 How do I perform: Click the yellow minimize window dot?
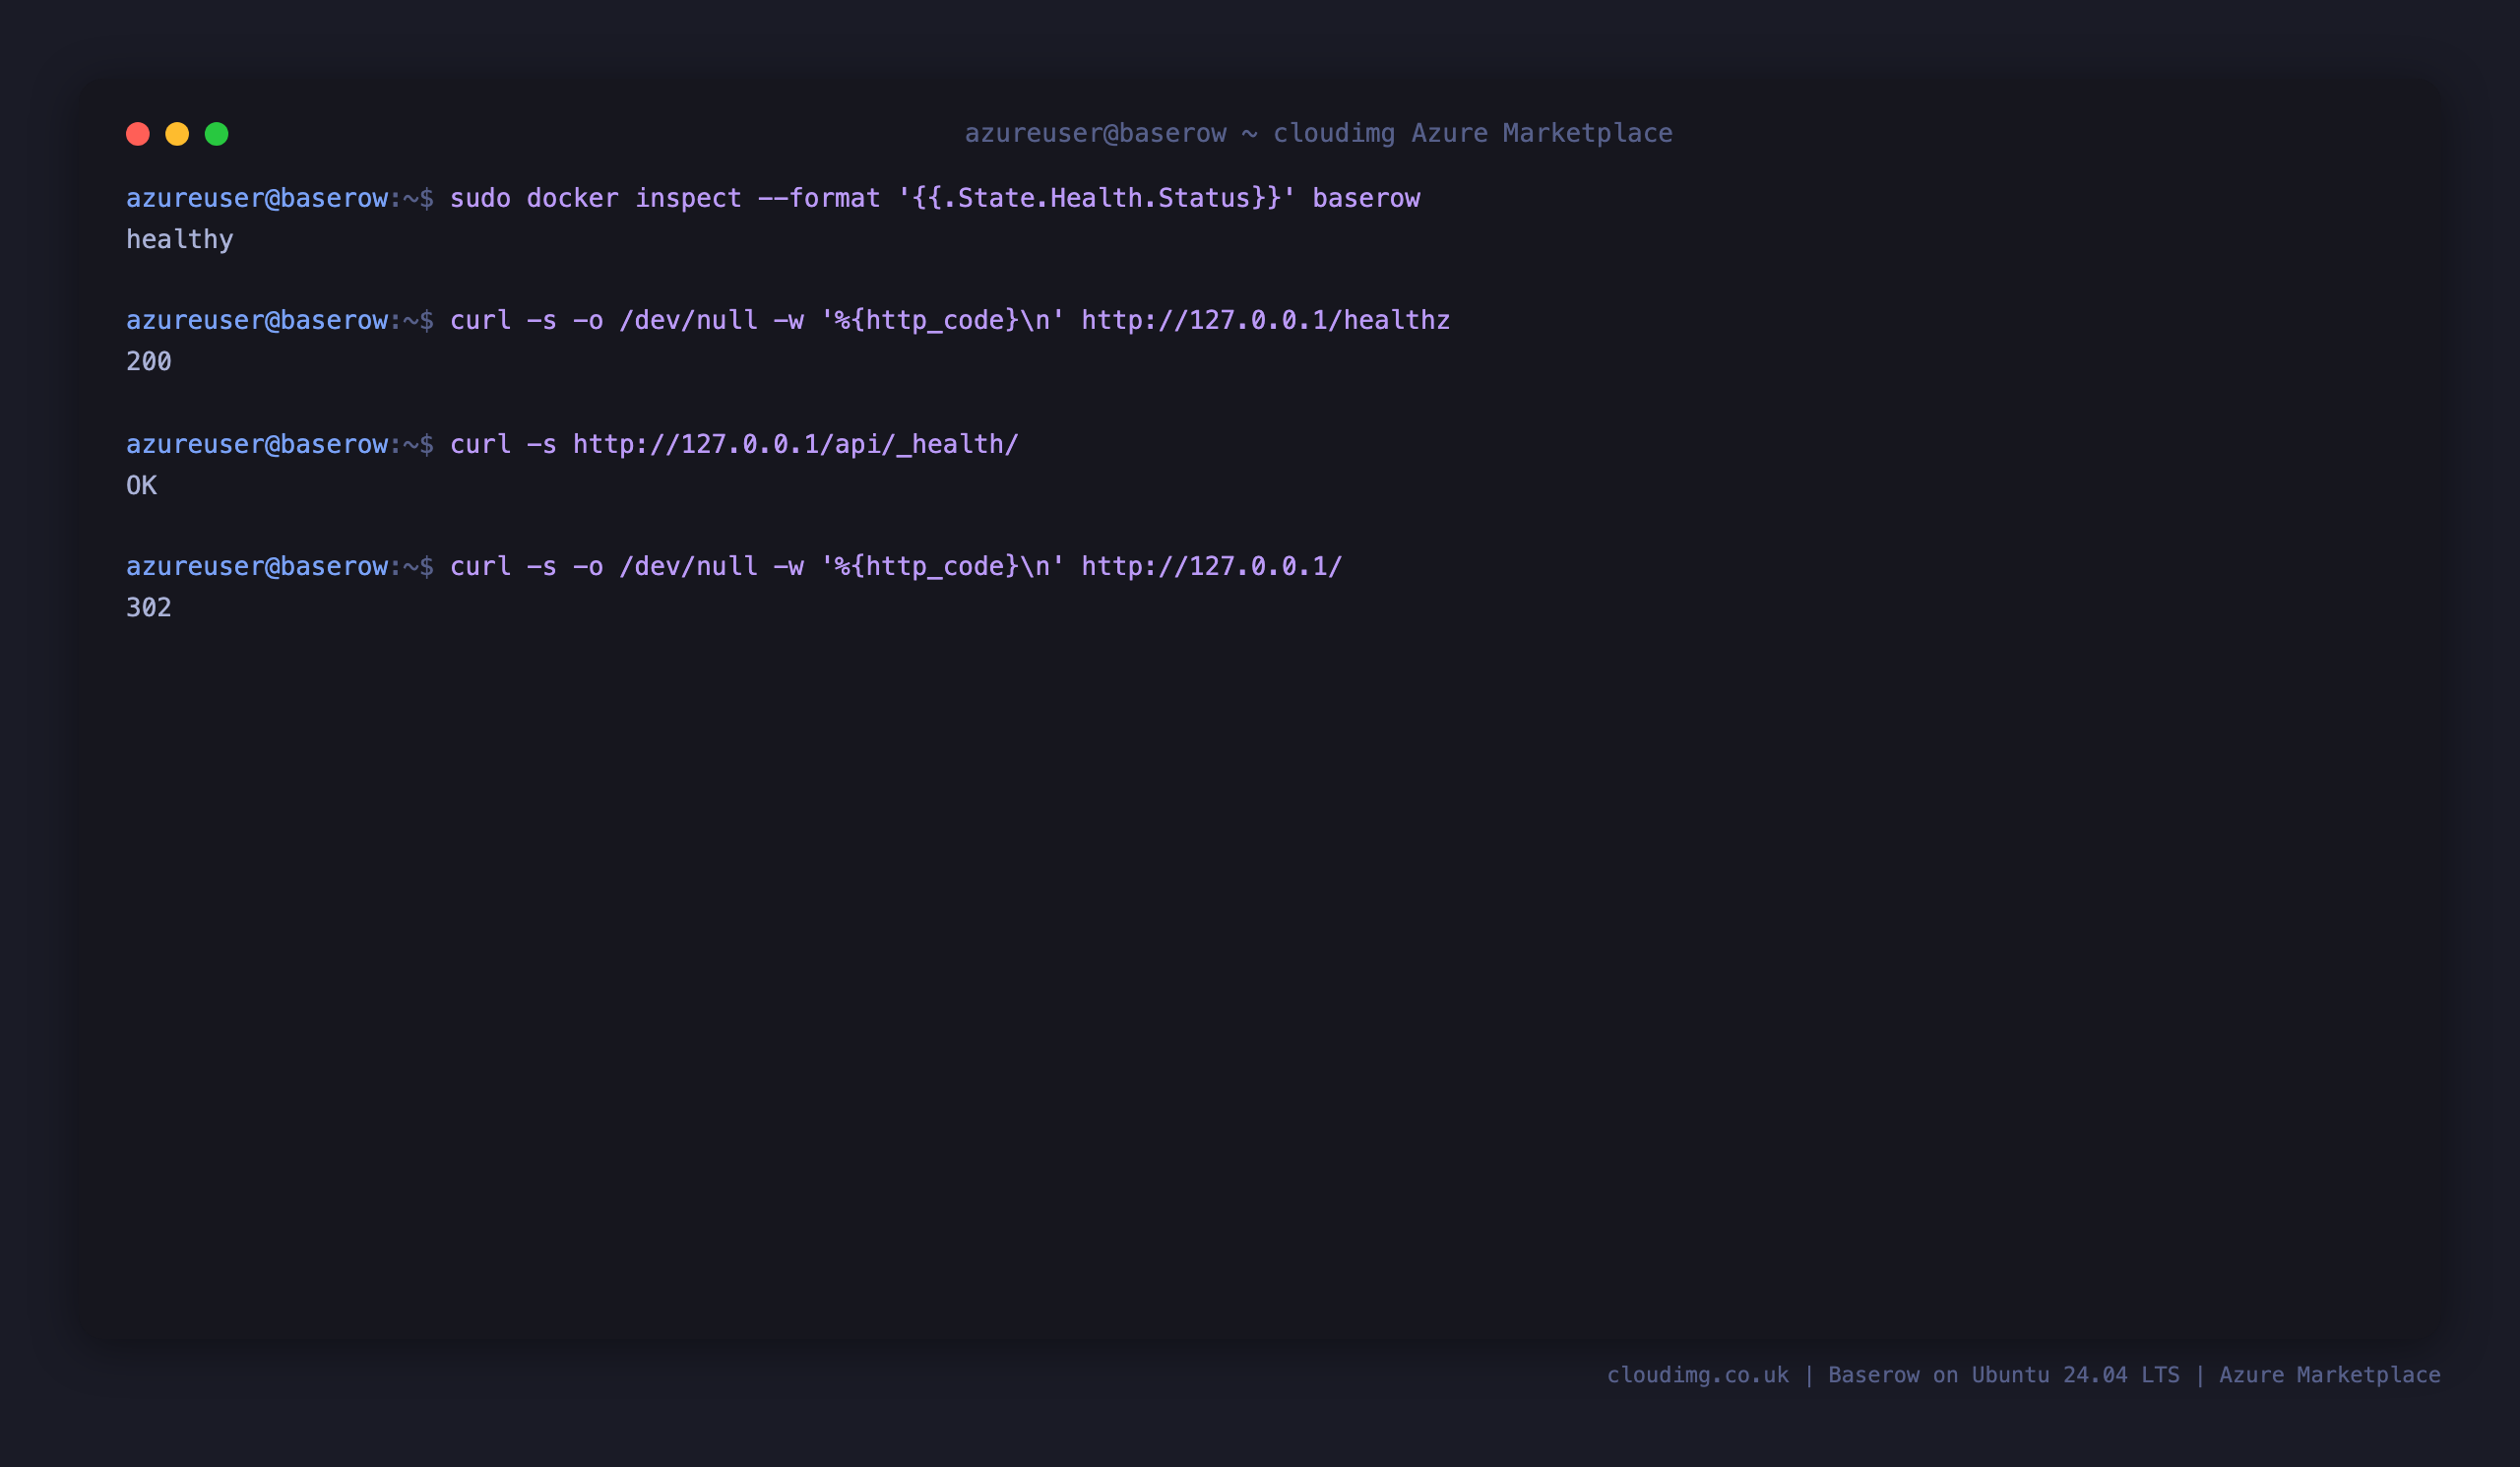coord(177,134)
